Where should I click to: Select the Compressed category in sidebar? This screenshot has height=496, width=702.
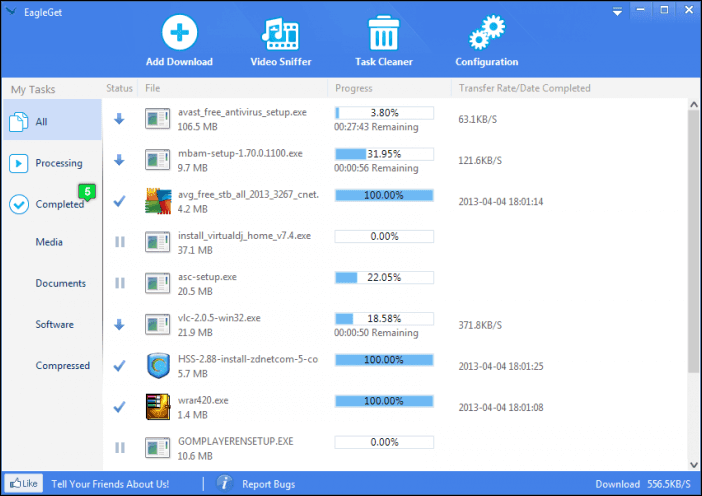tap(63, 365)
